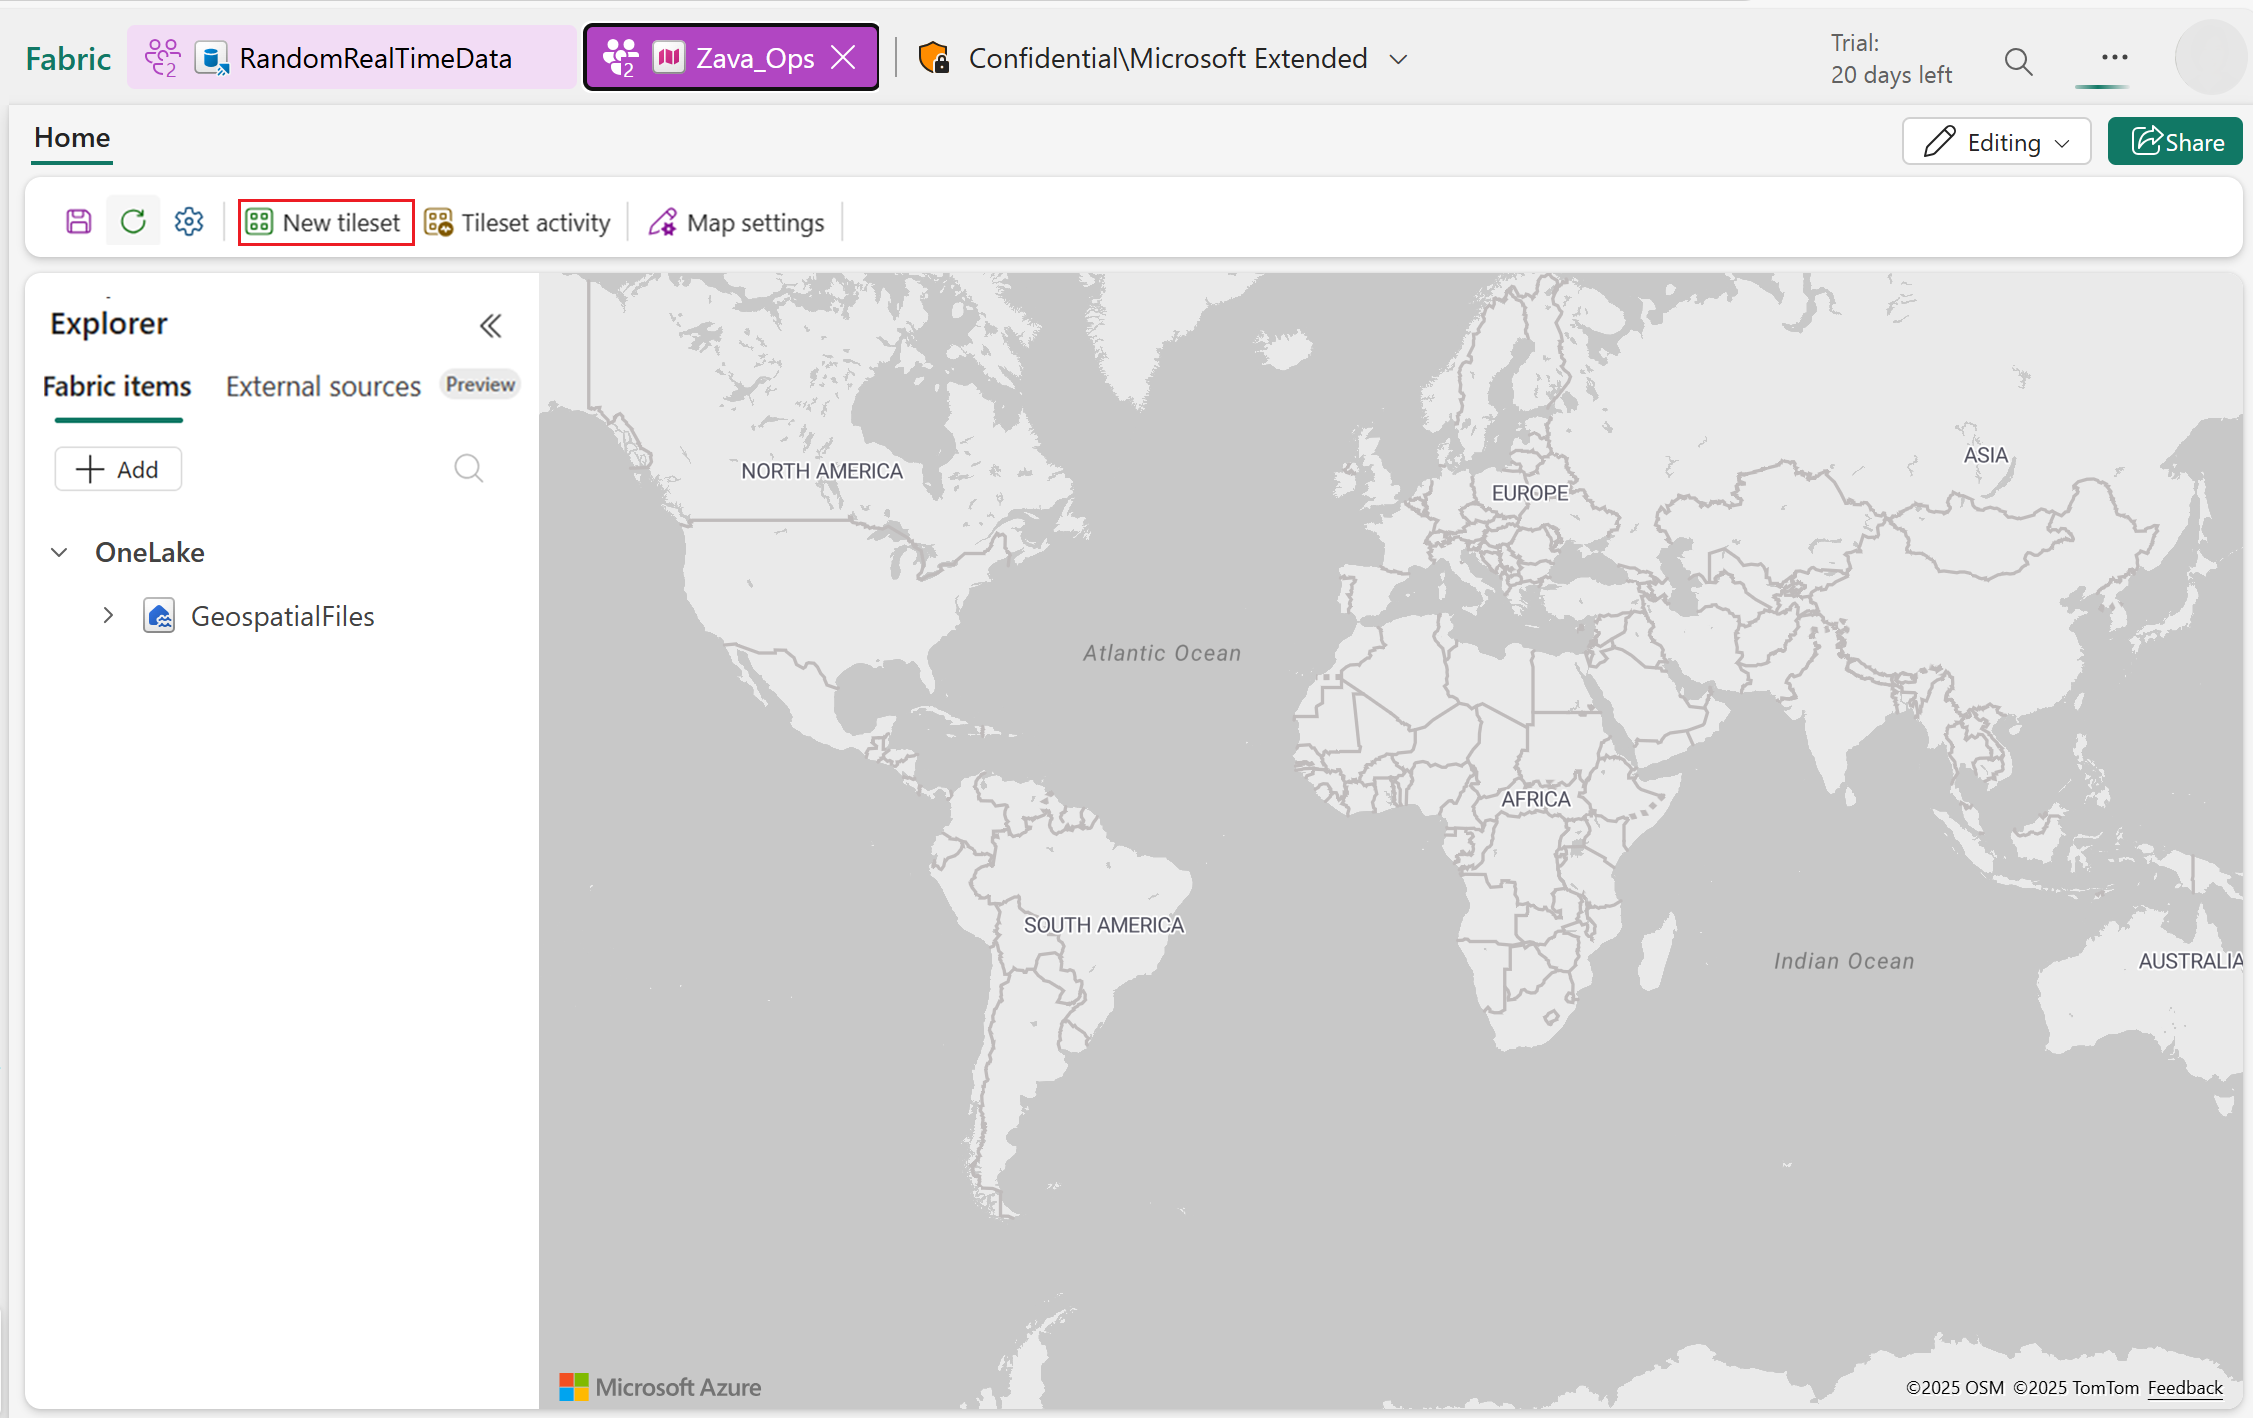Open the RandomRealTimeData tab
Screen dimensions: 2253x1418
click(x=352, y=58)
